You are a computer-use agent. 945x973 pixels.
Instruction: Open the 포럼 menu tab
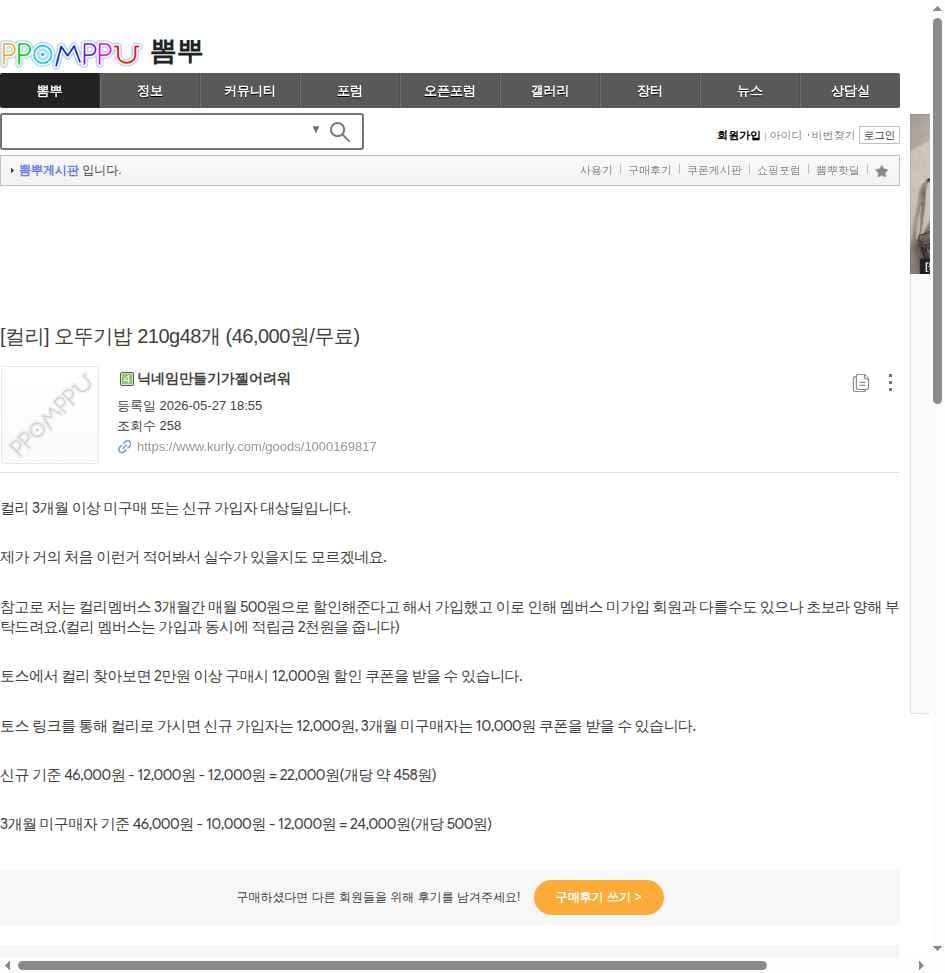click(349, 91)
